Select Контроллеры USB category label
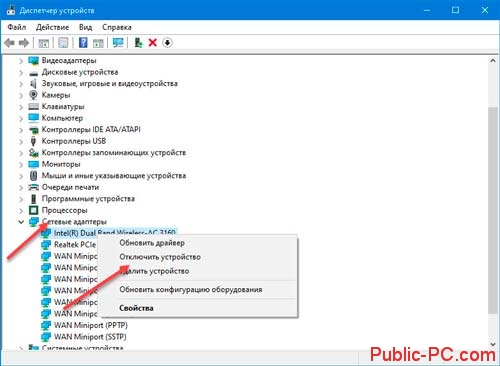 [x=74, y=141]
